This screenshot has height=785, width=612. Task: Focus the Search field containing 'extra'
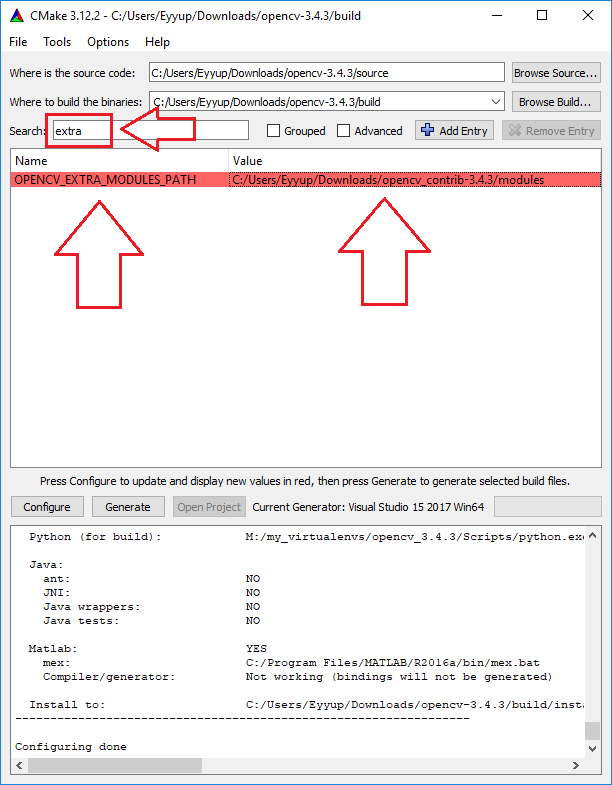[151, 131]
